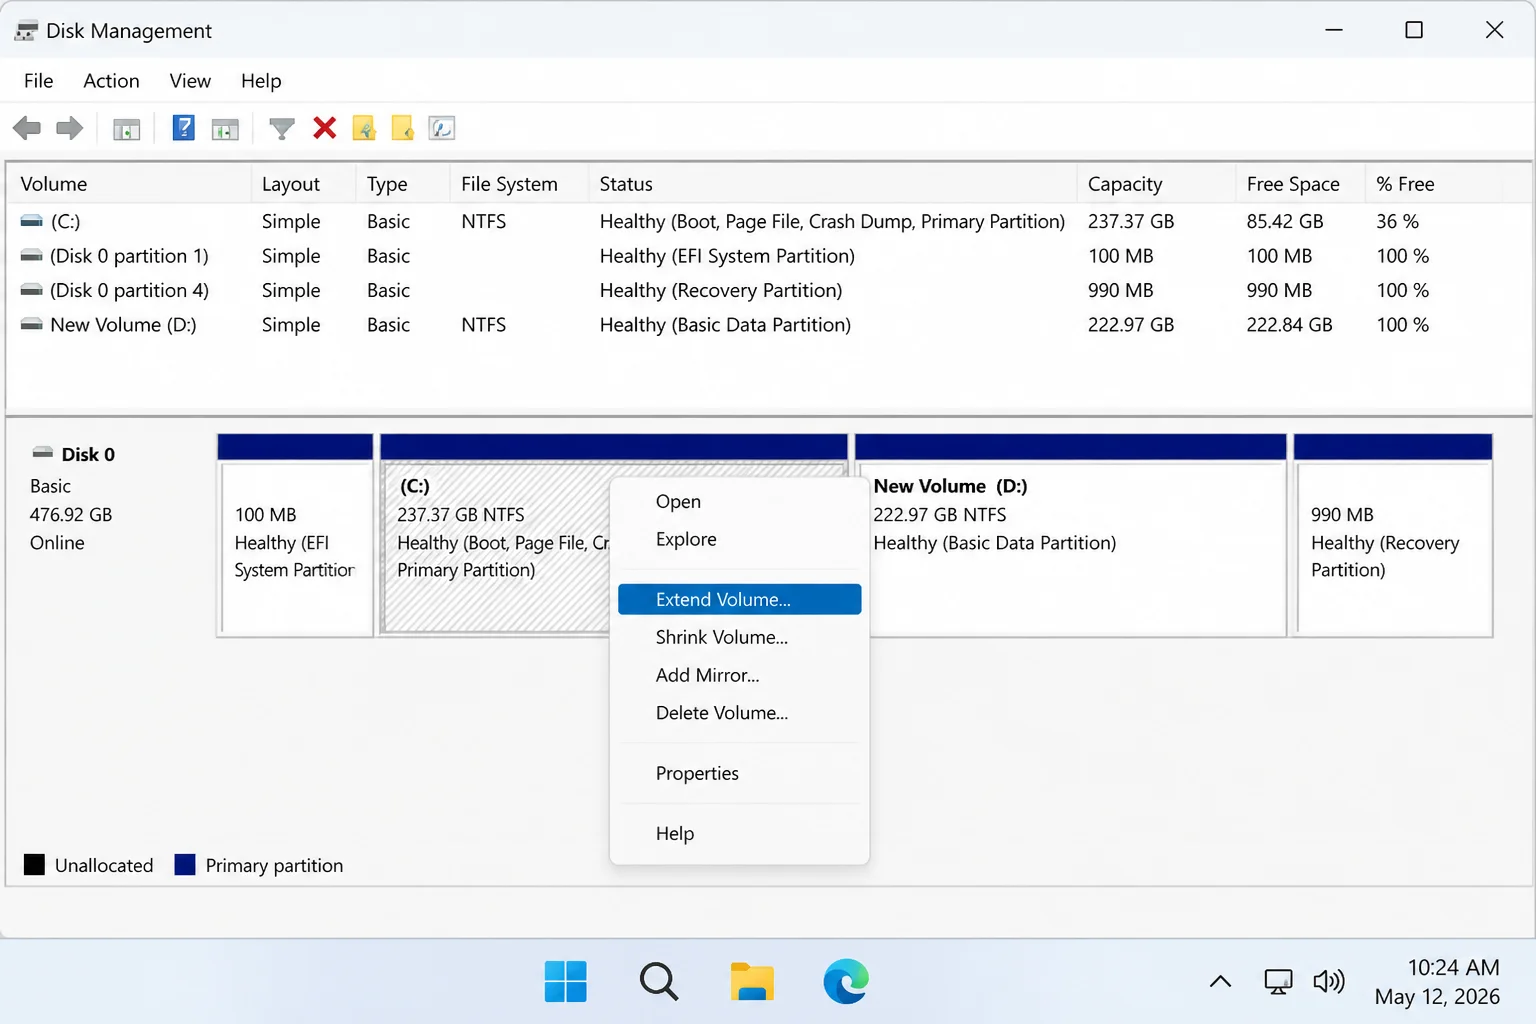This screenshot has height=1024, width=1536.
Task: Click the black Unallocated legend swatch
Action: pos(34,865)
